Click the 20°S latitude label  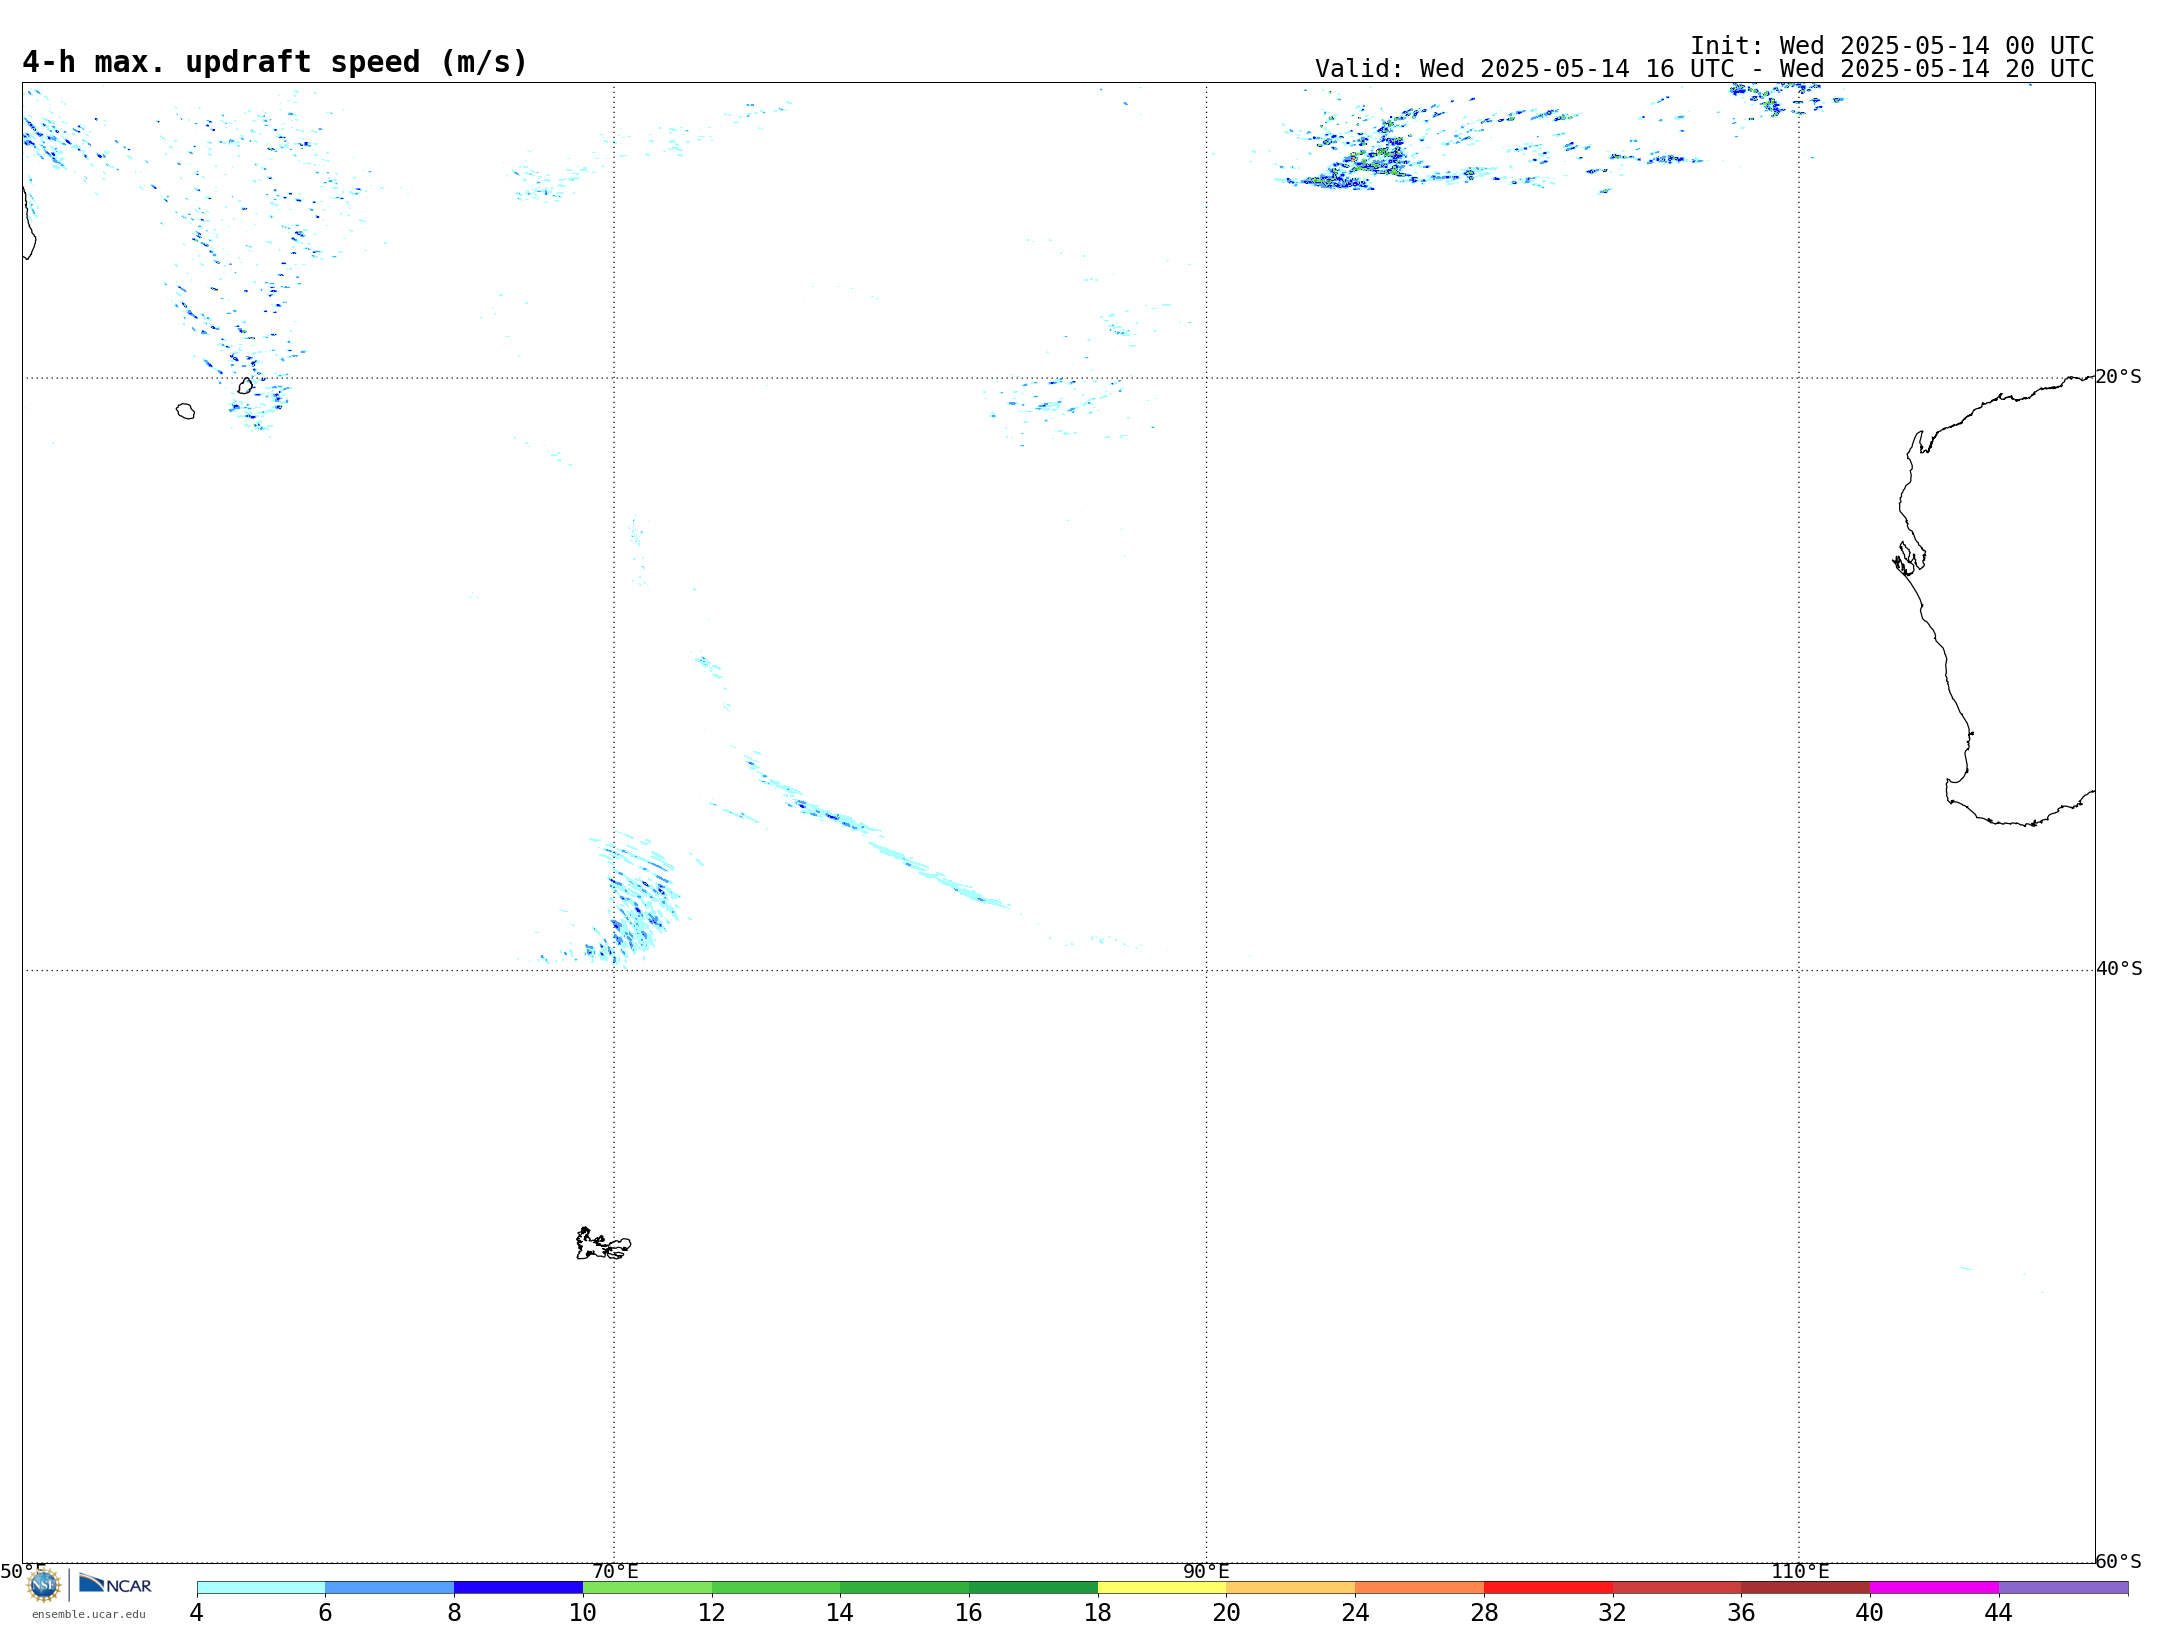2119,377
